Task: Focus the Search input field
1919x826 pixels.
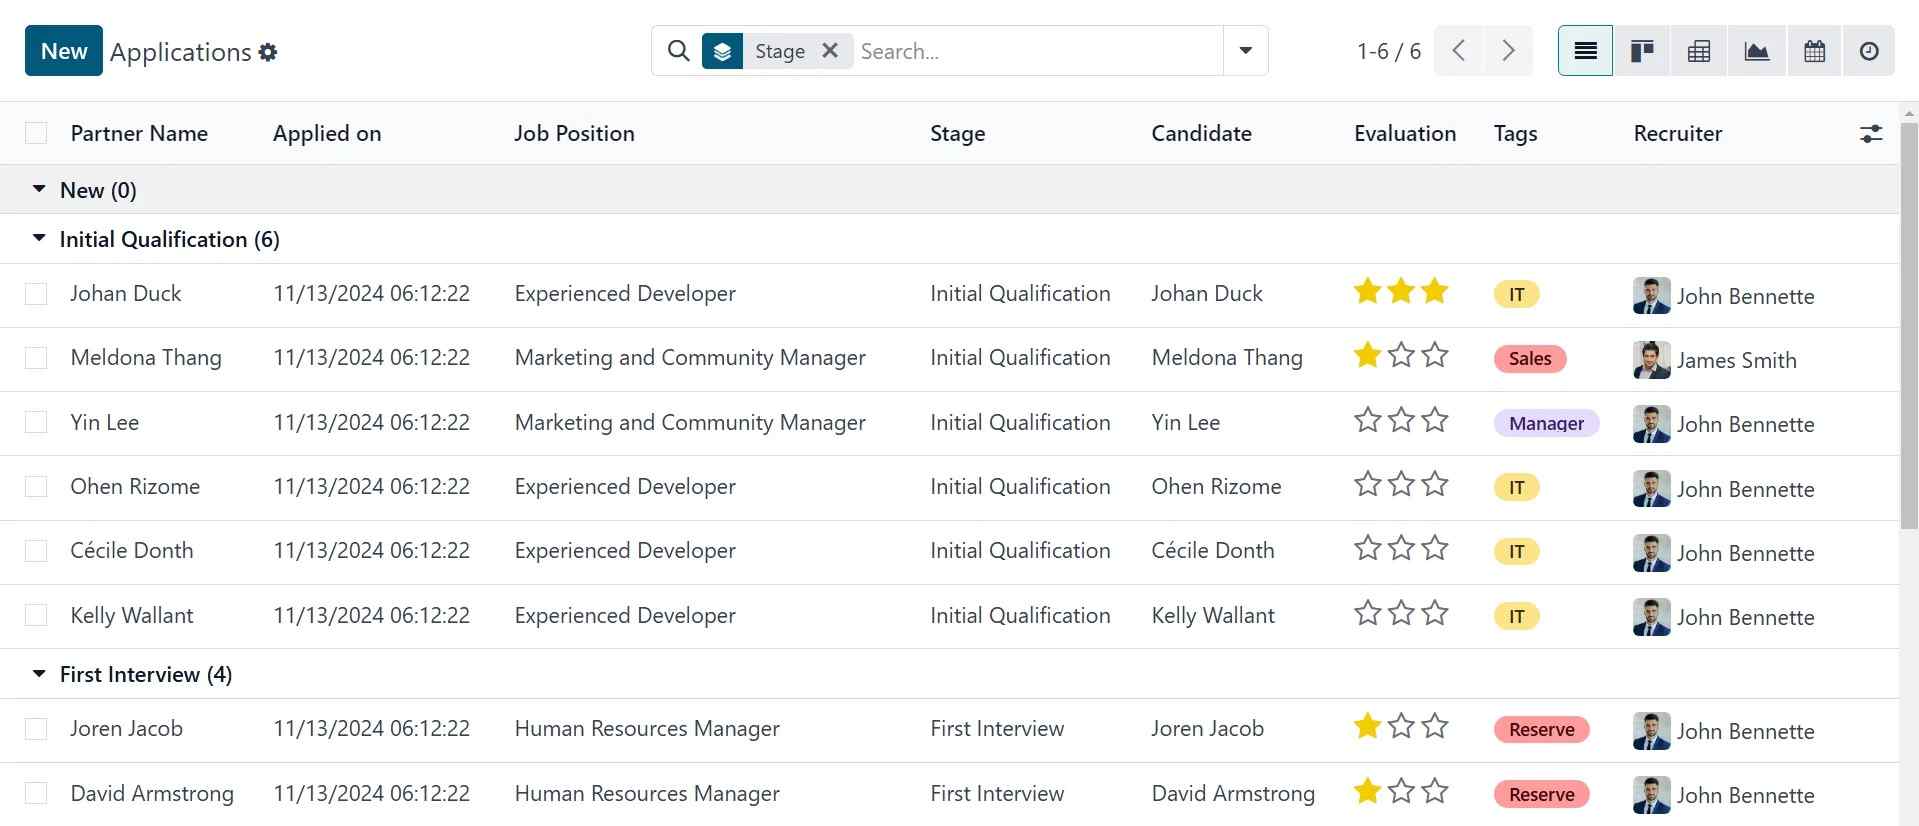Action: pyautogui.click(x=1038, y=51)
